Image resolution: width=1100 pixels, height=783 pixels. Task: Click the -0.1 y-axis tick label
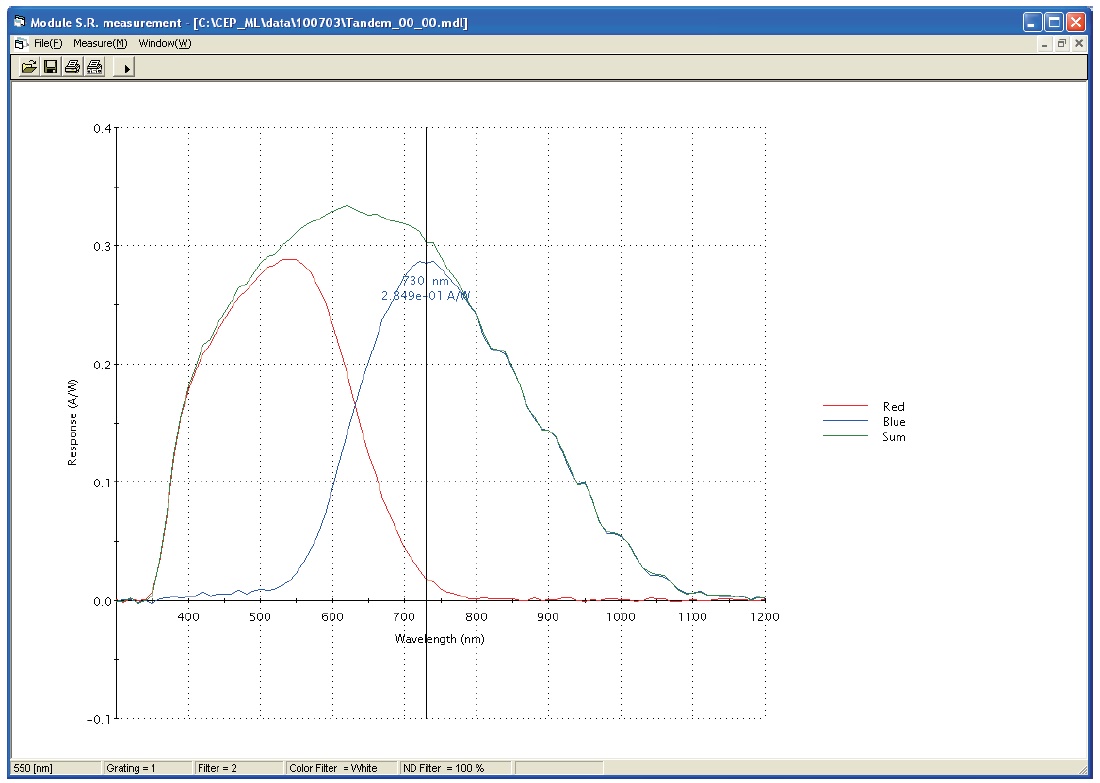tap(99, 720)
